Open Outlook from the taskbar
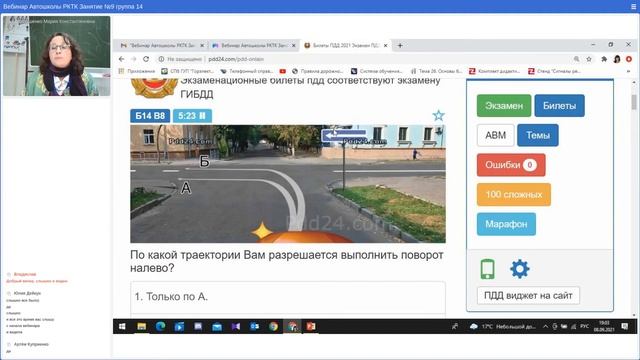This screenshot has height=360, width=640. [x=254, y=327]
